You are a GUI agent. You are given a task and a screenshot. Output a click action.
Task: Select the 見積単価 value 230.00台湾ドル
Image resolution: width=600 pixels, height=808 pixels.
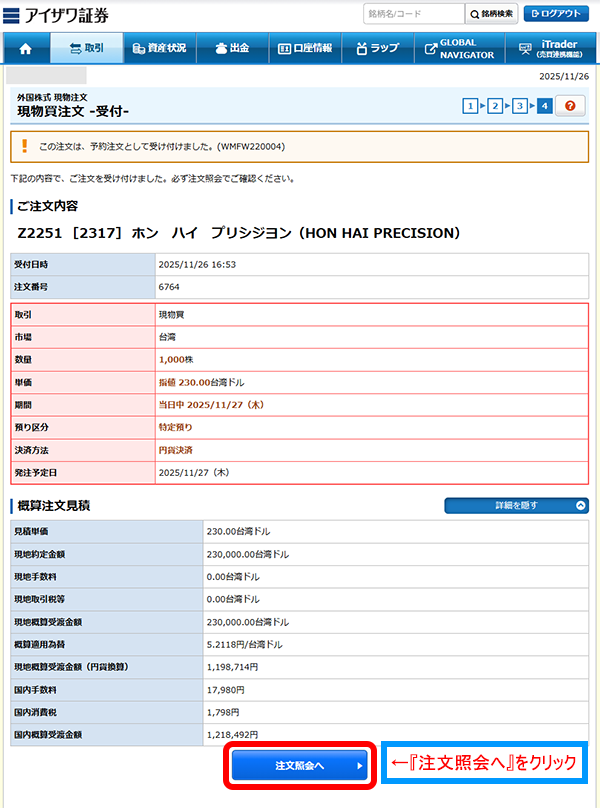coord(238,531)
